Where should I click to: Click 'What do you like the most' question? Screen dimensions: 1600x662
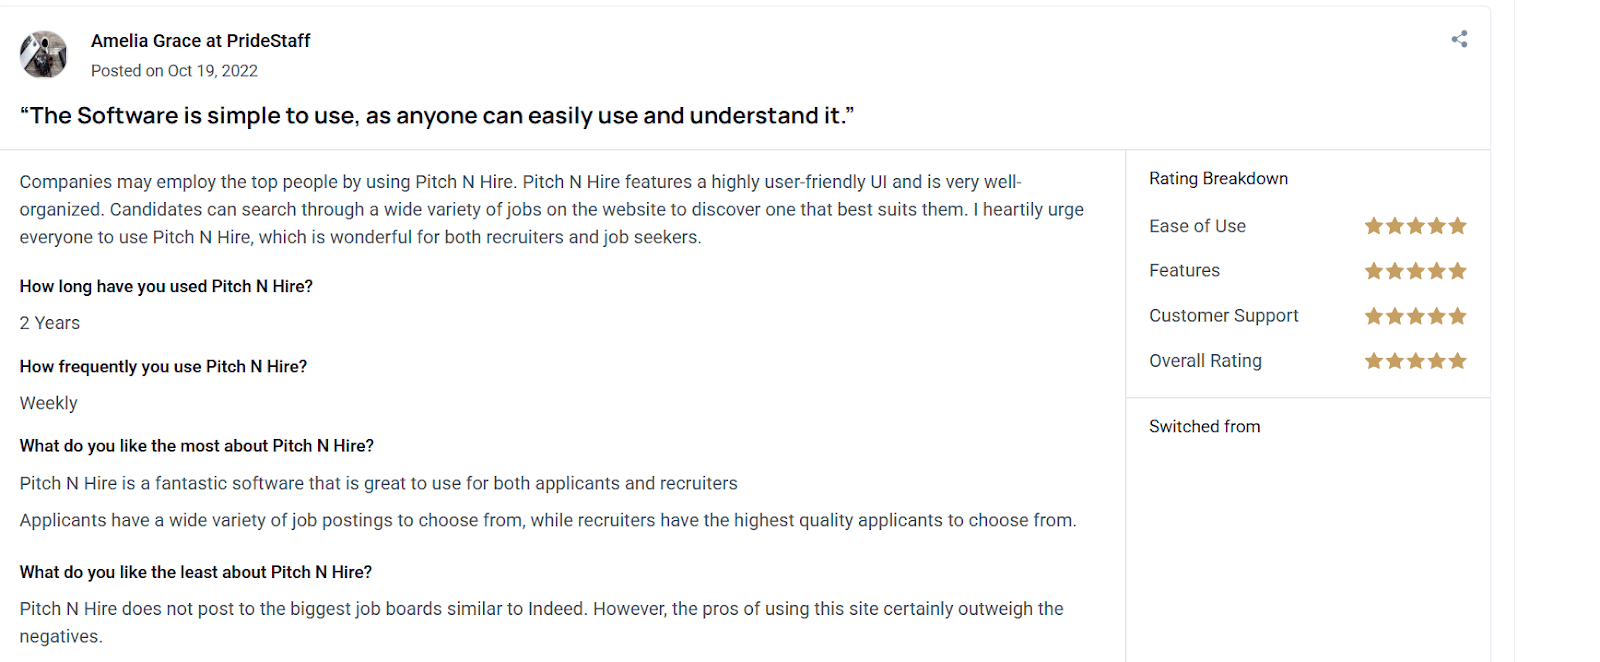[x=196, y=446]
